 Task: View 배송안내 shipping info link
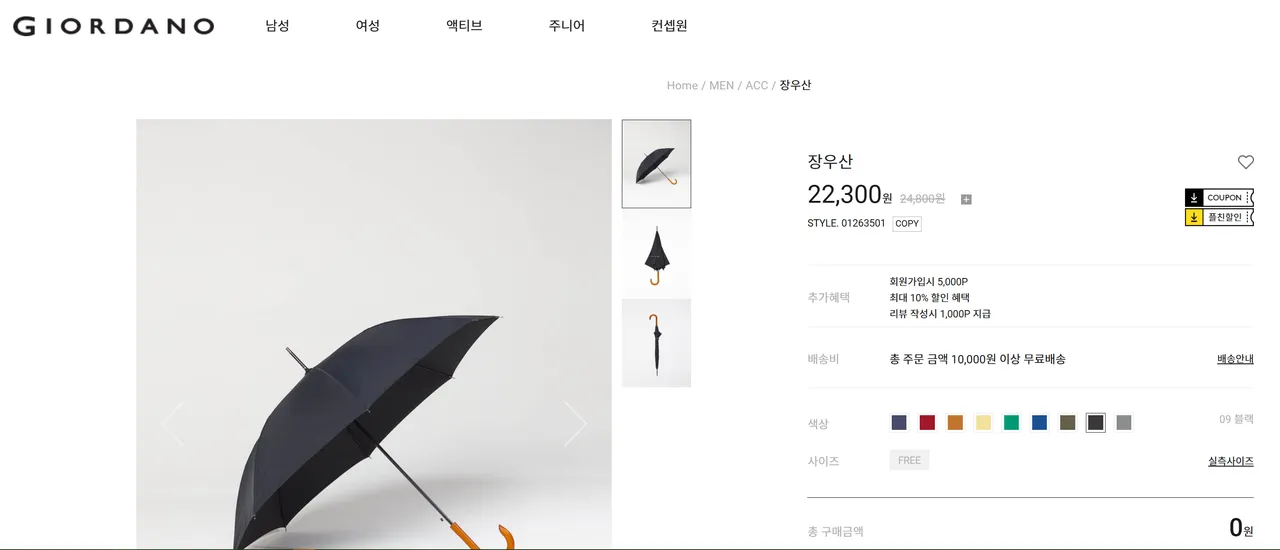(x=1235, y=359)
